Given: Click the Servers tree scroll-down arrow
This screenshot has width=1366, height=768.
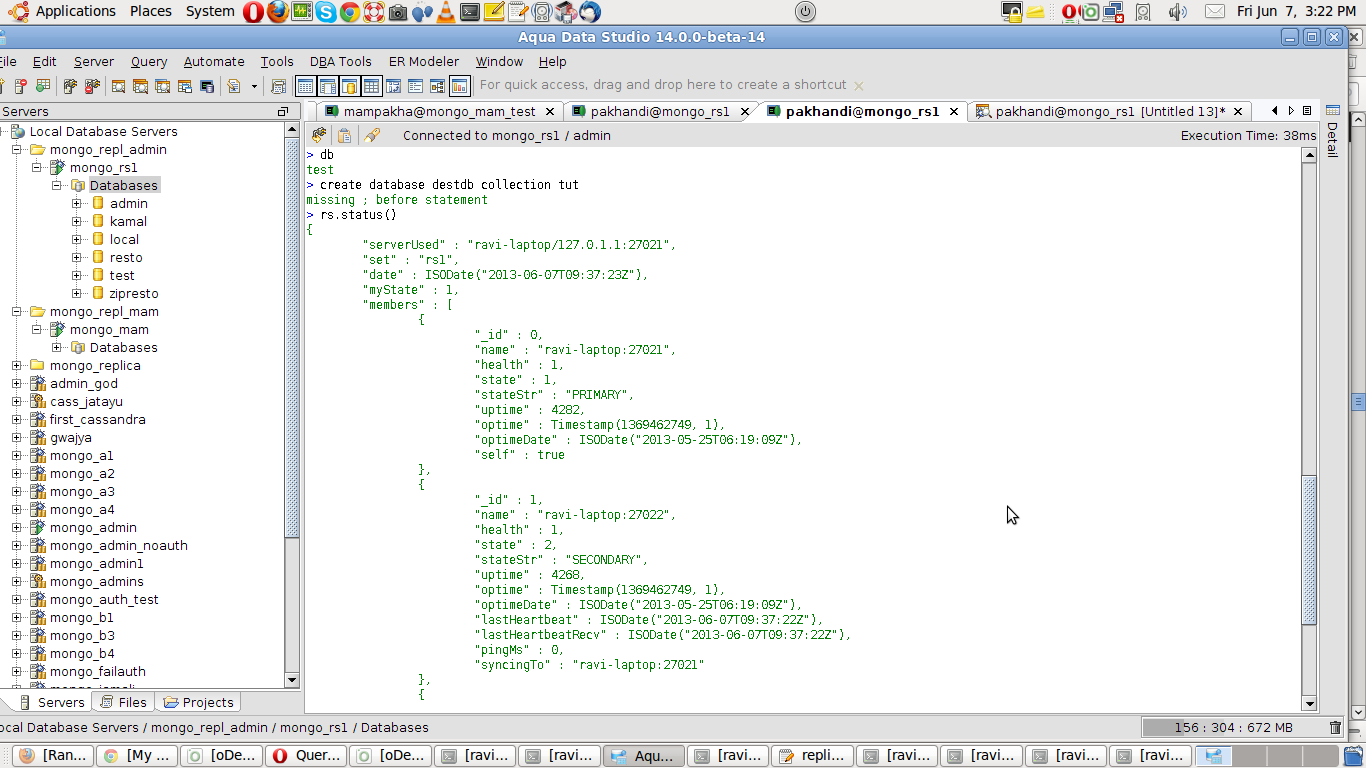Looking at the screenshot, I should pos(292,681).
